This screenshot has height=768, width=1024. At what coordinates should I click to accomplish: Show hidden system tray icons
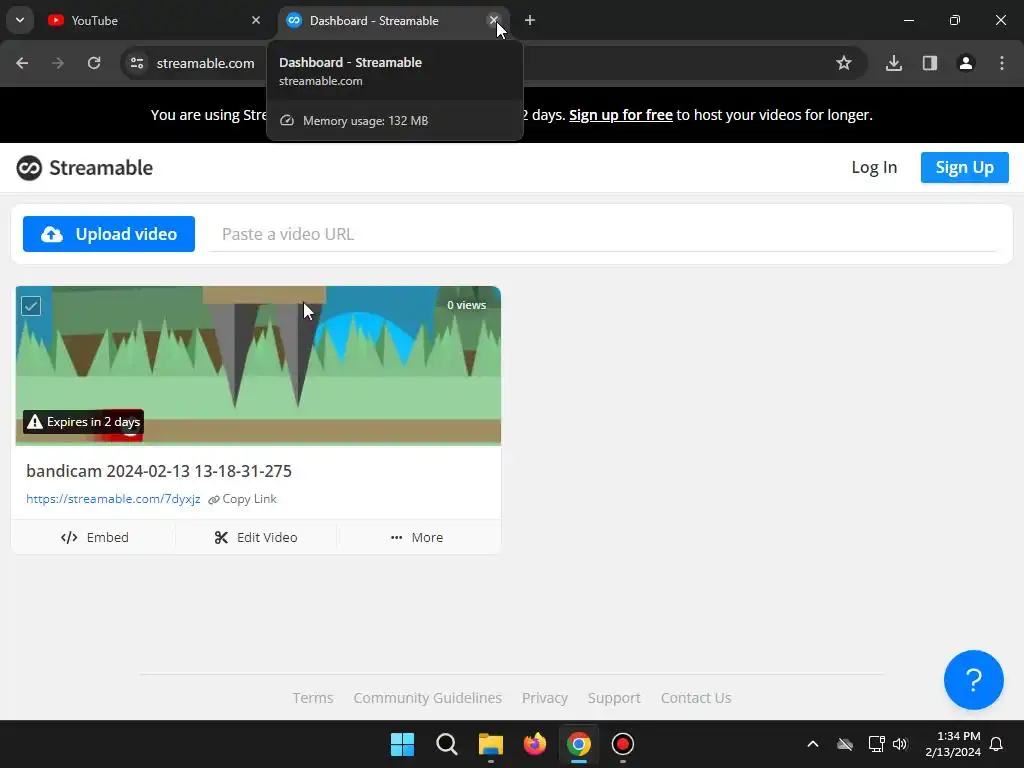(813, 744)
